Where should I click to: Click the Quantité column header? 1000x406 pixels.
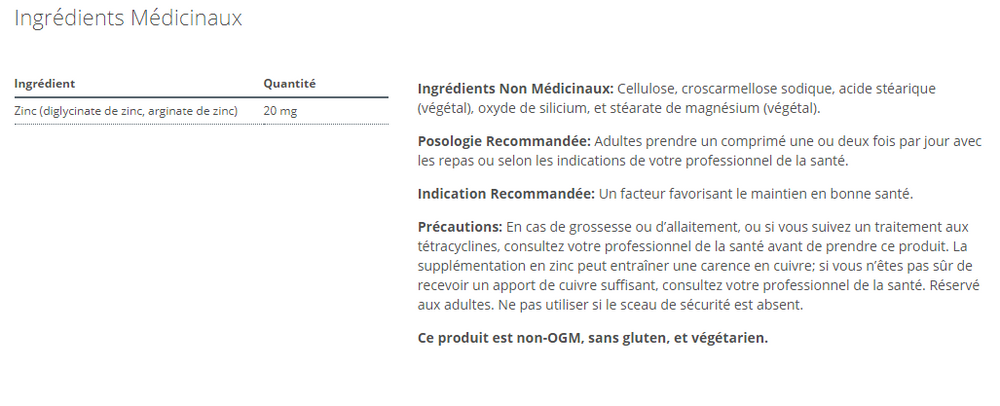289,84
